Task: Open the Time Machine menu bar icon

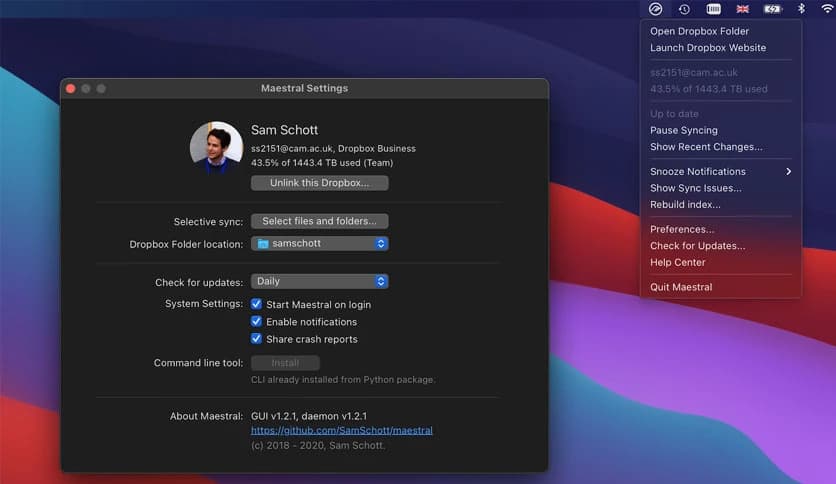Action: pyautogui.click(x=684, y=9)
